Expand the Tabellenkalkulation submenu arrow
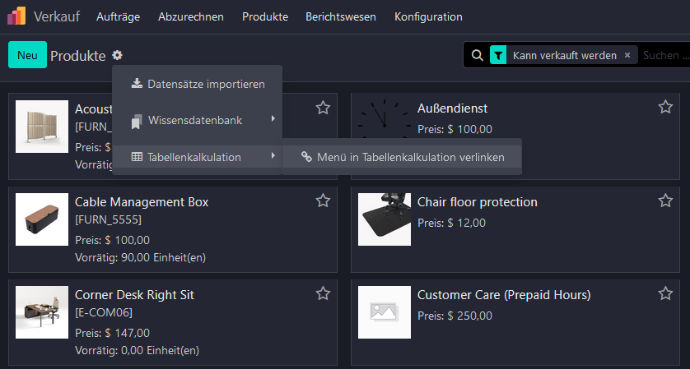The width and height of the screenshot is (690, 369). [273, 156]
